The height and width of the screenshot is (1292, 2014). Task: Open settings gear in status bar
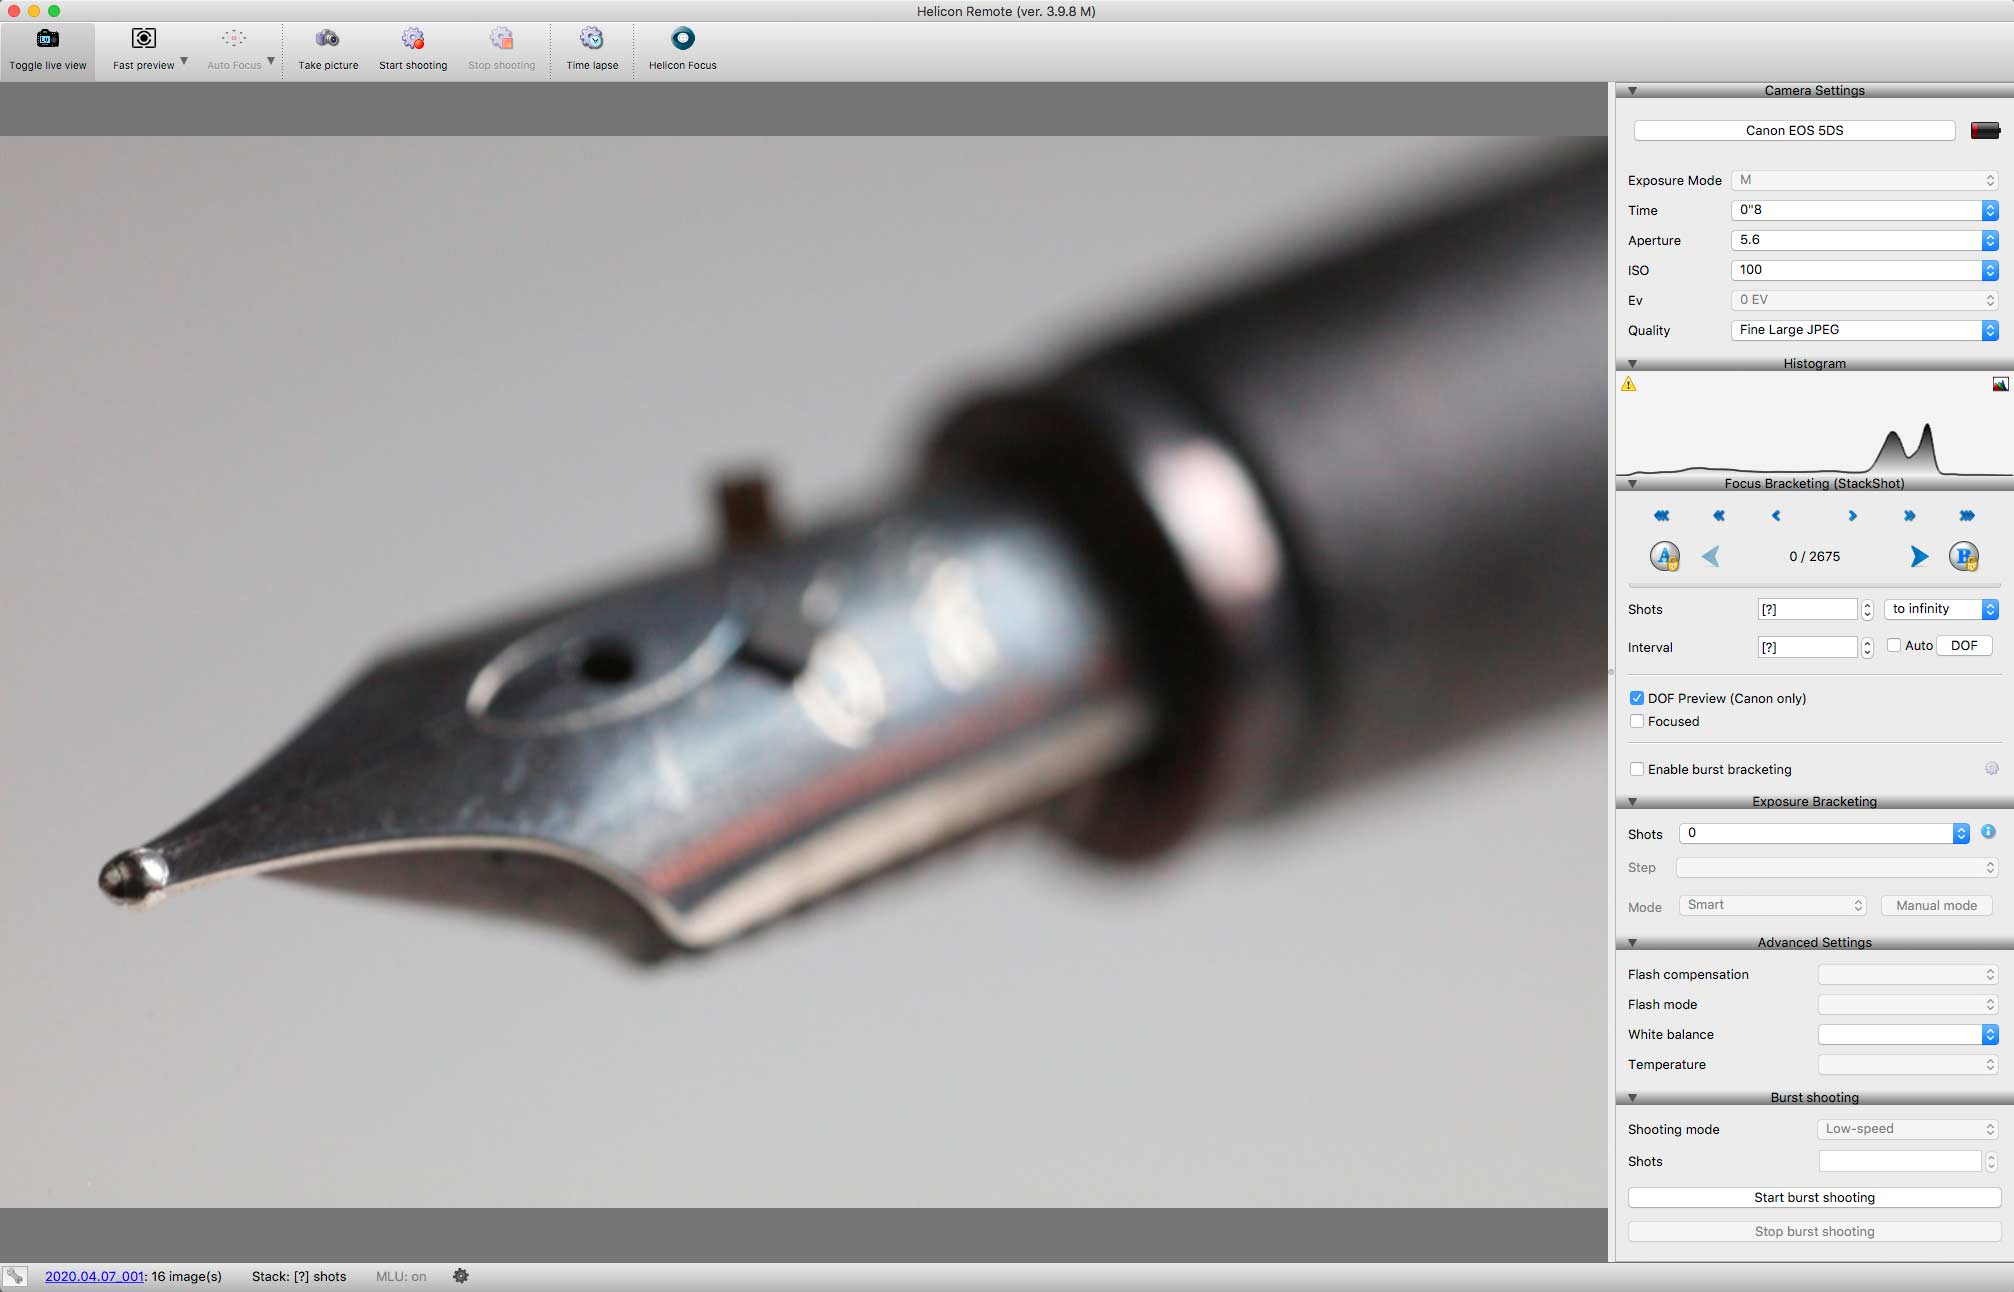(460, 1276)
